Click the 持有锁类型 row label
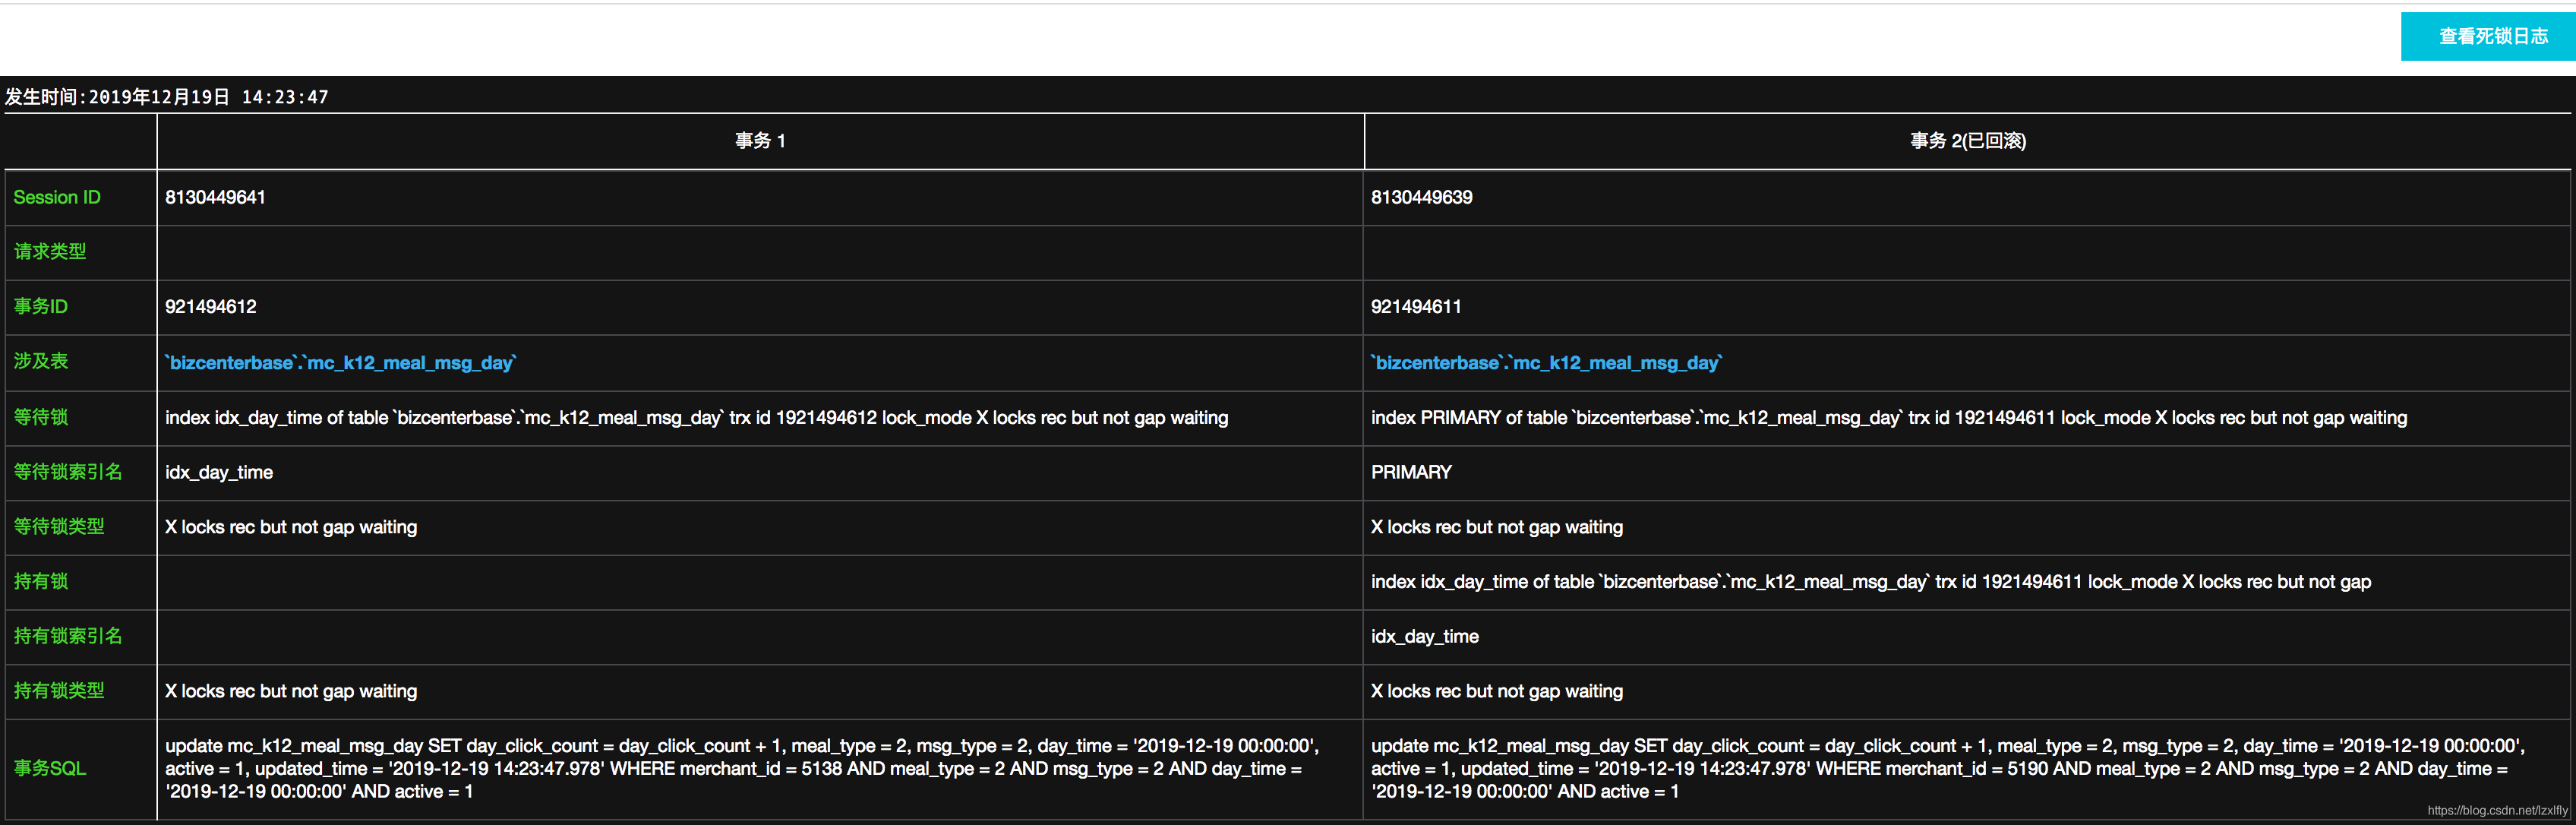Viewport: 2576px width, 825px height. tap(59, 691)
